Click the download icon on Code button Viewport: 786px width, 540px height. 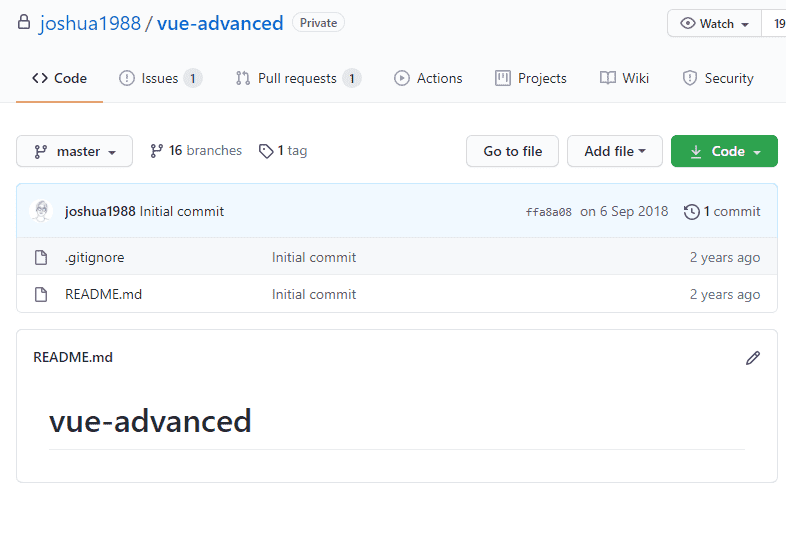[x=696, y=151]
